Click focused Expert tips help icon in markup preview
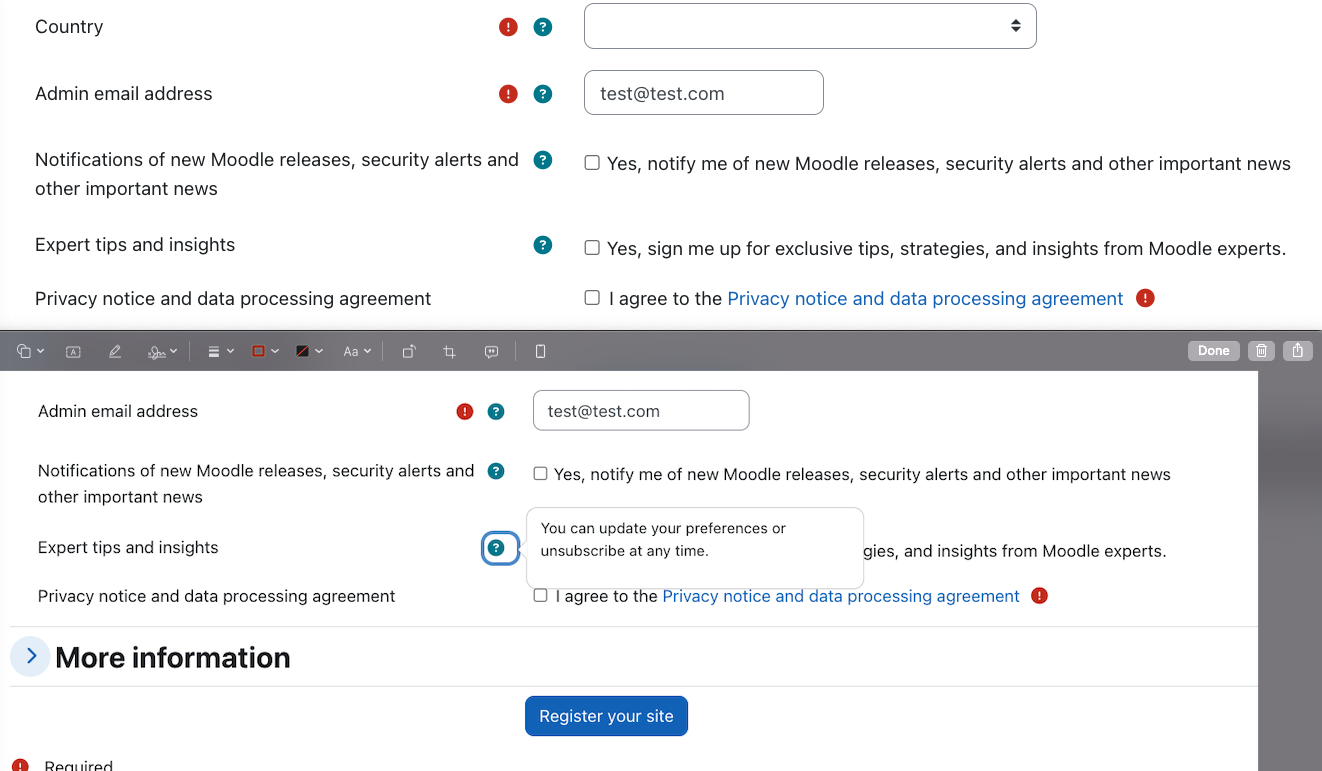1322x771 pixels. click(x=496, y=548)
